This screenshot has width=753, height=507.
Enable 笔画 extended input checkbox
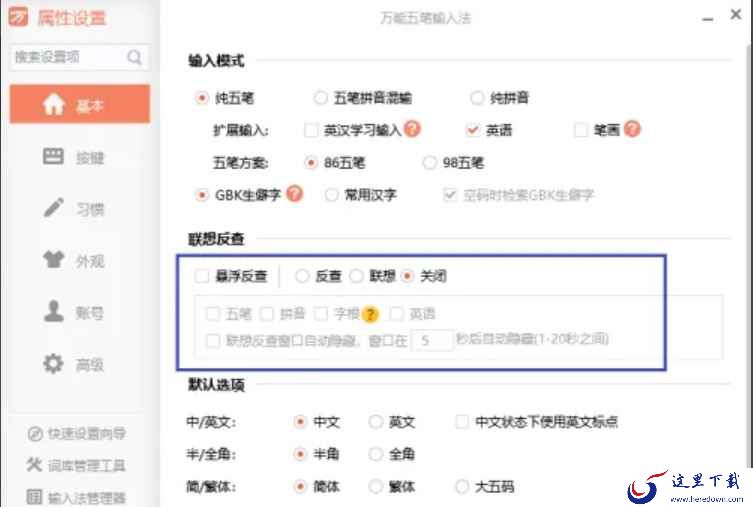tap(581, 130)
